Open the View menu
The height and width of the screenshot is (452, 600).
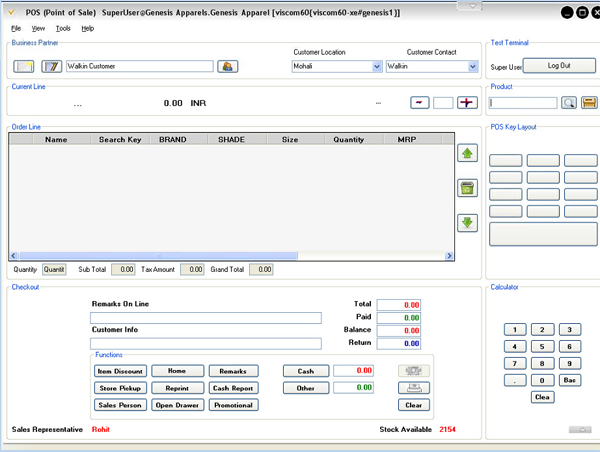point(38,28)
